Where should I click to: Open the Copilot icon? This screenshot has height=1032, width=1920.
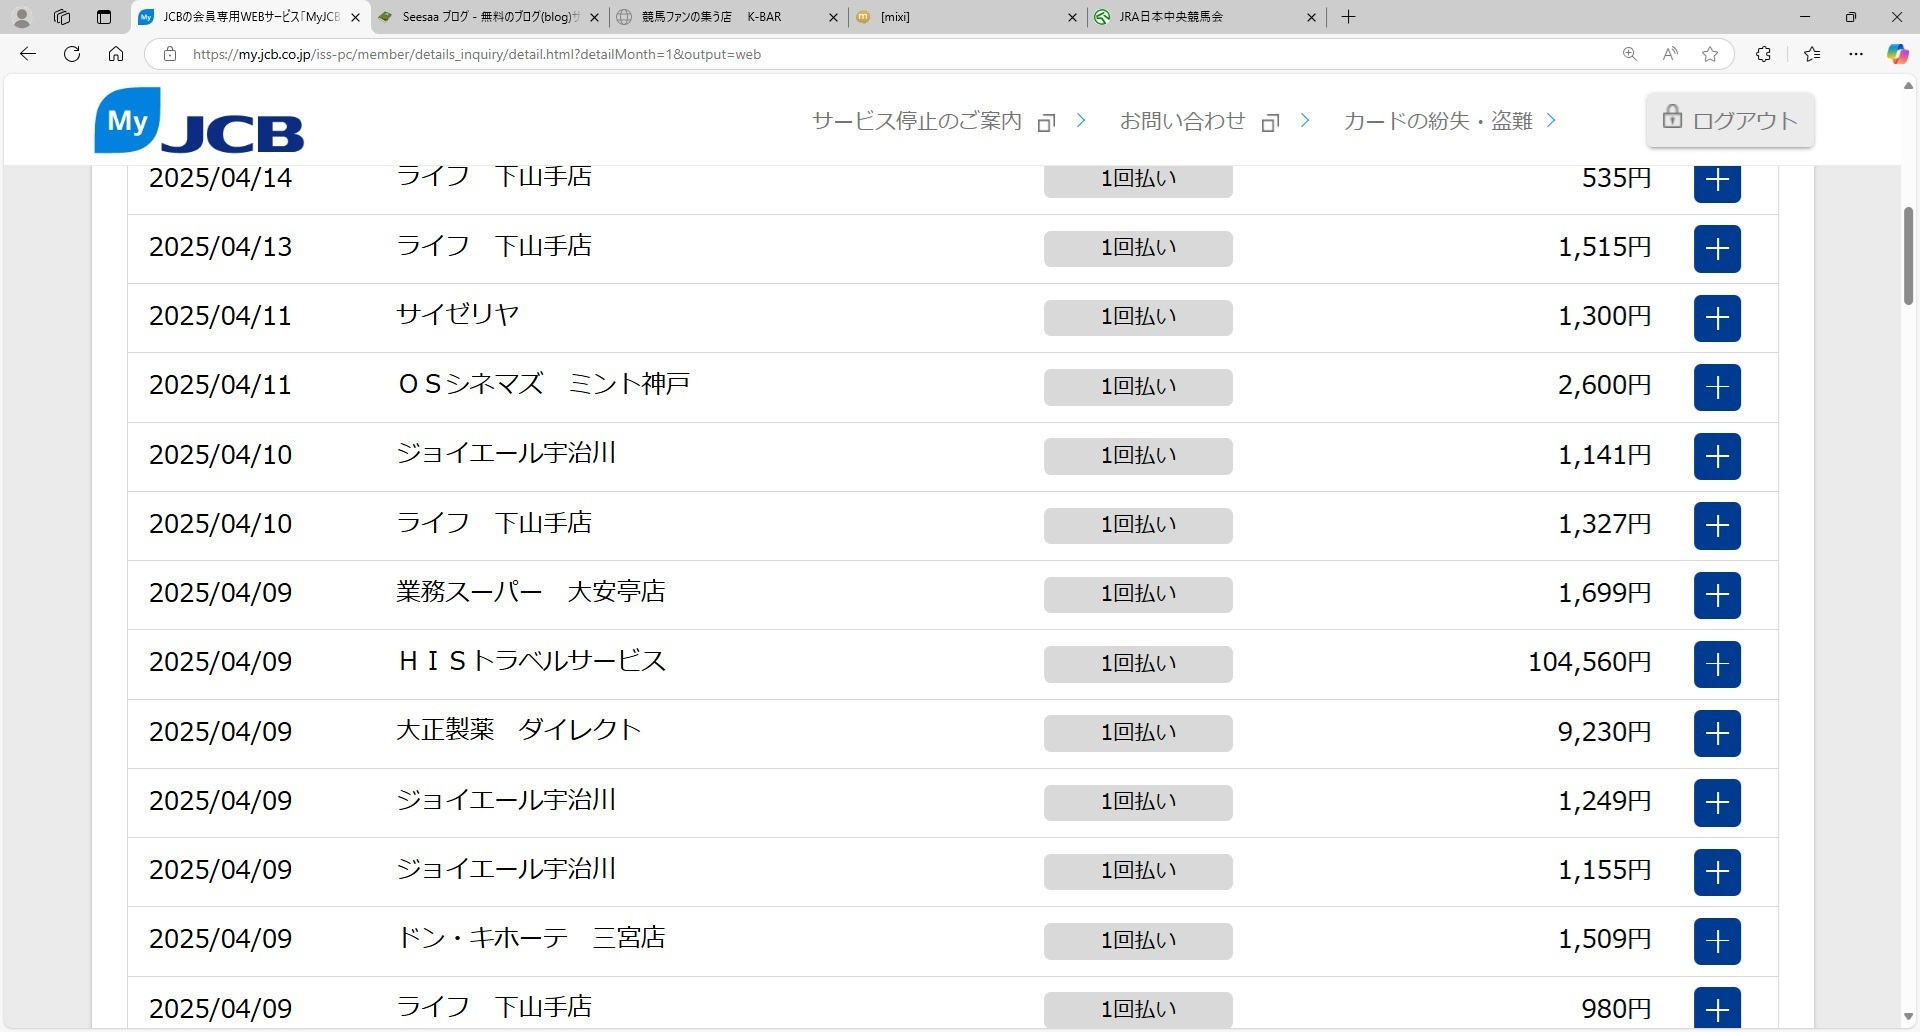pos(1897,54)
